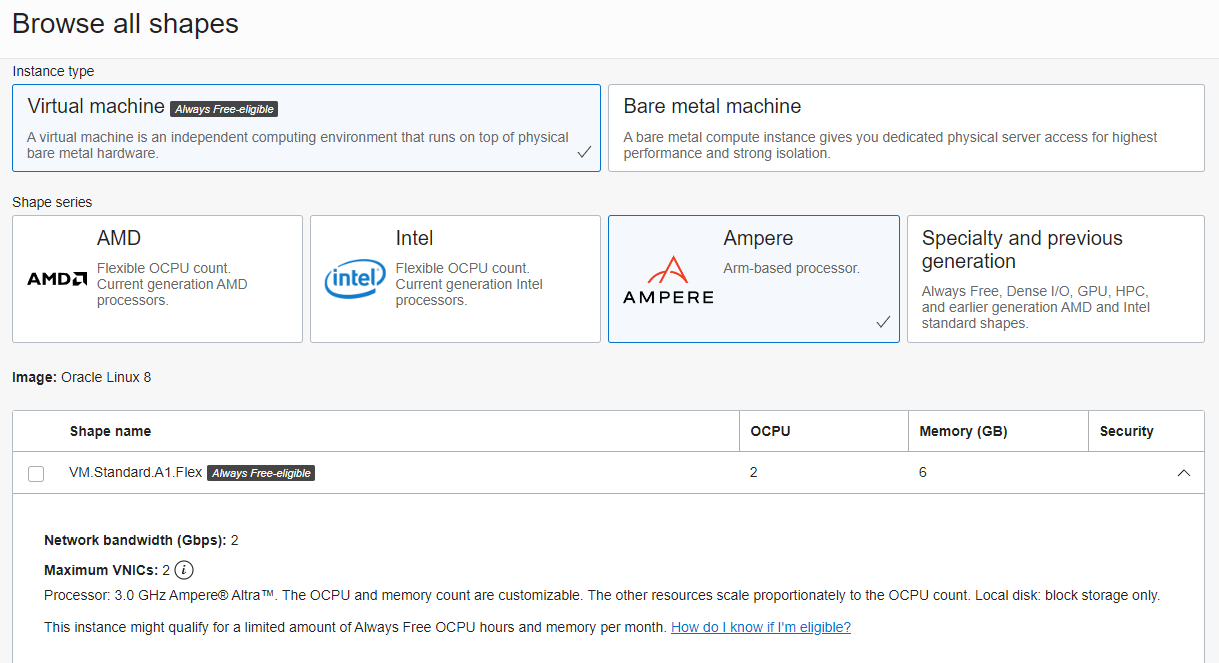The width and height of the screenshot is (1219, 663).
Task: Click the Intel logo icon
Action: pyautogui.click(x=355, y=279)
